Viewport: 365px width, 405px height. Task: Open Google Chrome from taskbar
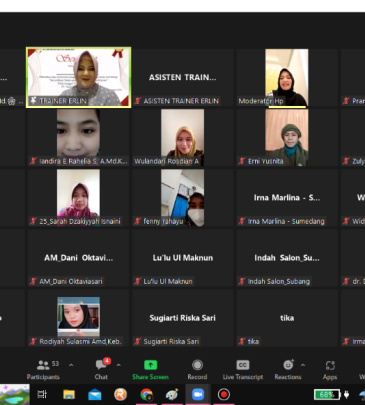pyautogui.click(x=146, y=395)
